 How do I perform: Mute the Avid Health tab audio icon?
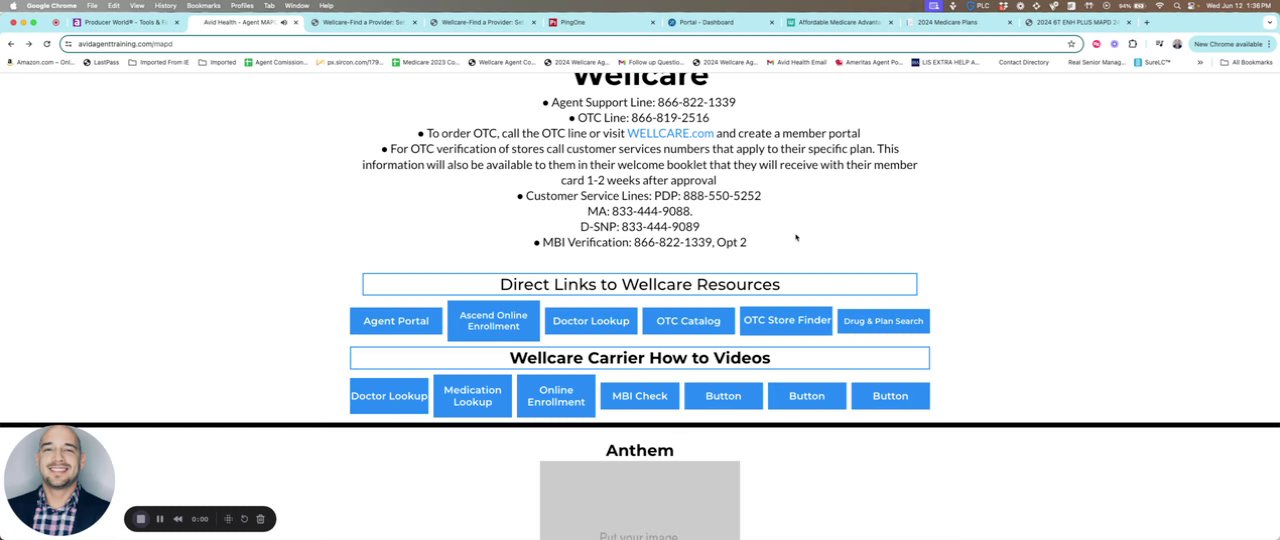284,22
